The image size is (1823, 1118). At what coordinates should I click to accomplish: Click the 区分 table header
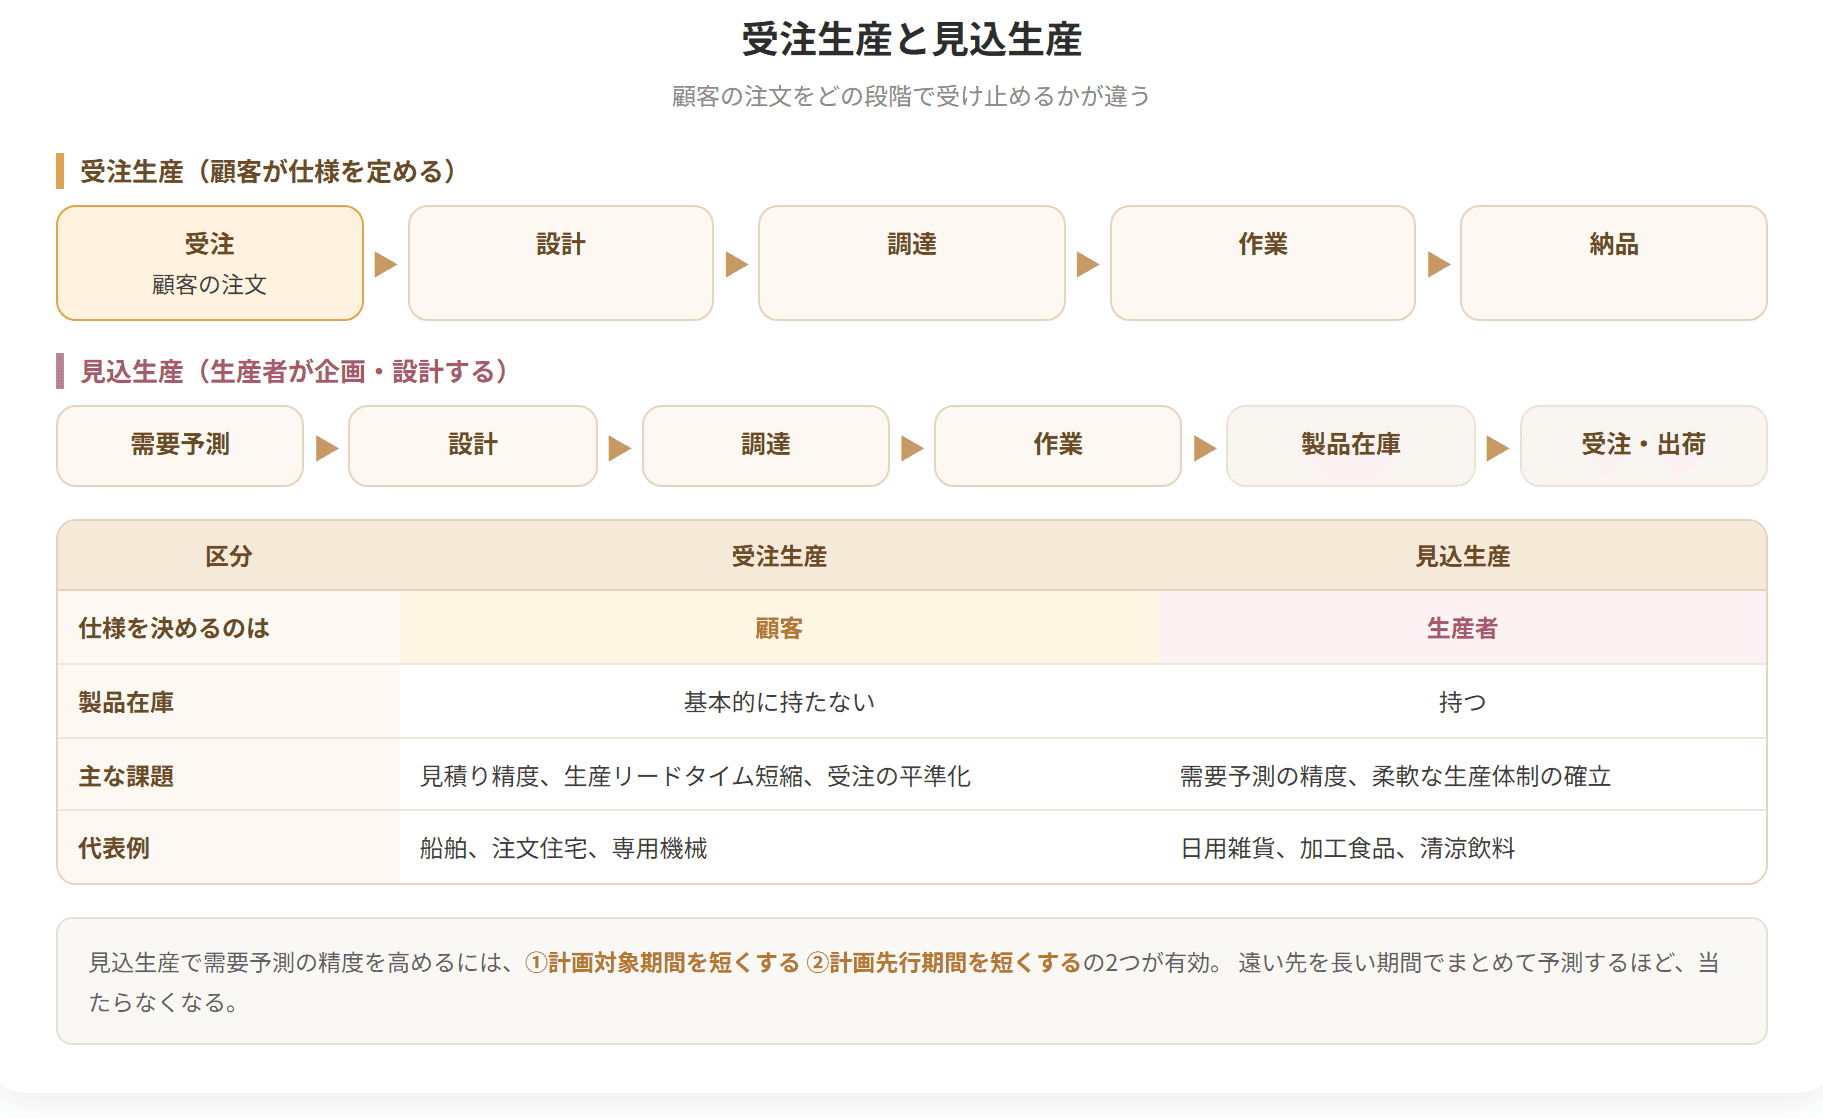(229, 556)
